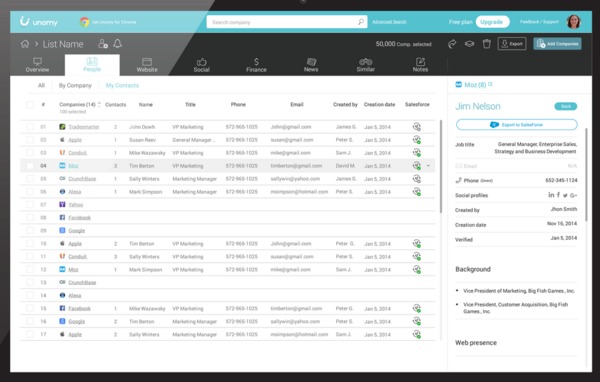Click the trash delete icon
600x382 pixels.
(486, 44)
